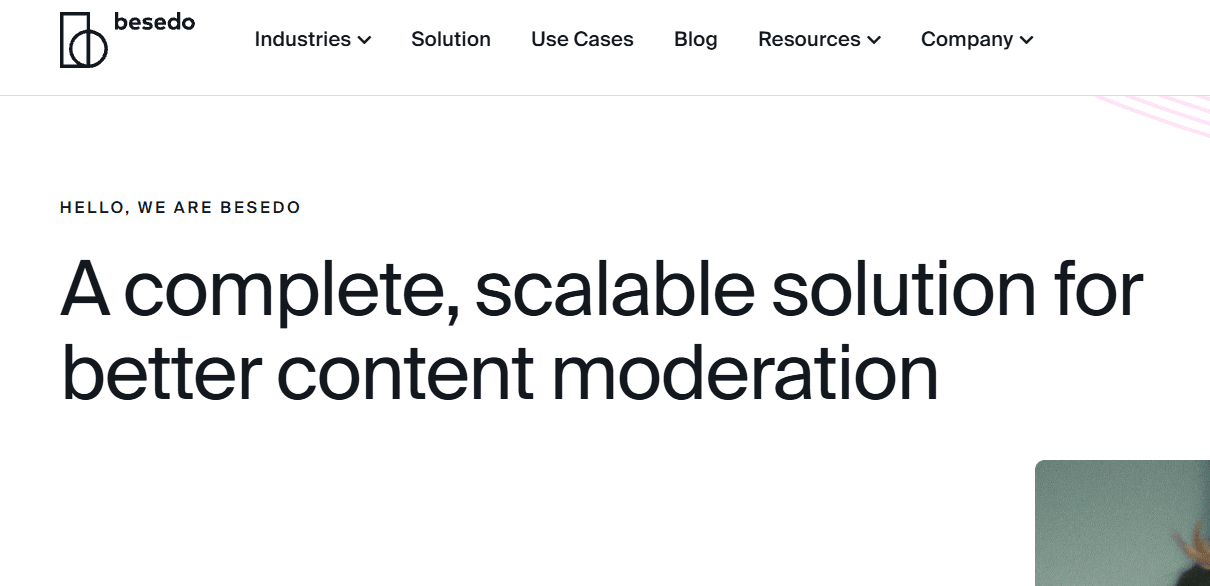1210x586 pixels.
Task: Click the headline line "better content moderation"
Action: point(500,372)
